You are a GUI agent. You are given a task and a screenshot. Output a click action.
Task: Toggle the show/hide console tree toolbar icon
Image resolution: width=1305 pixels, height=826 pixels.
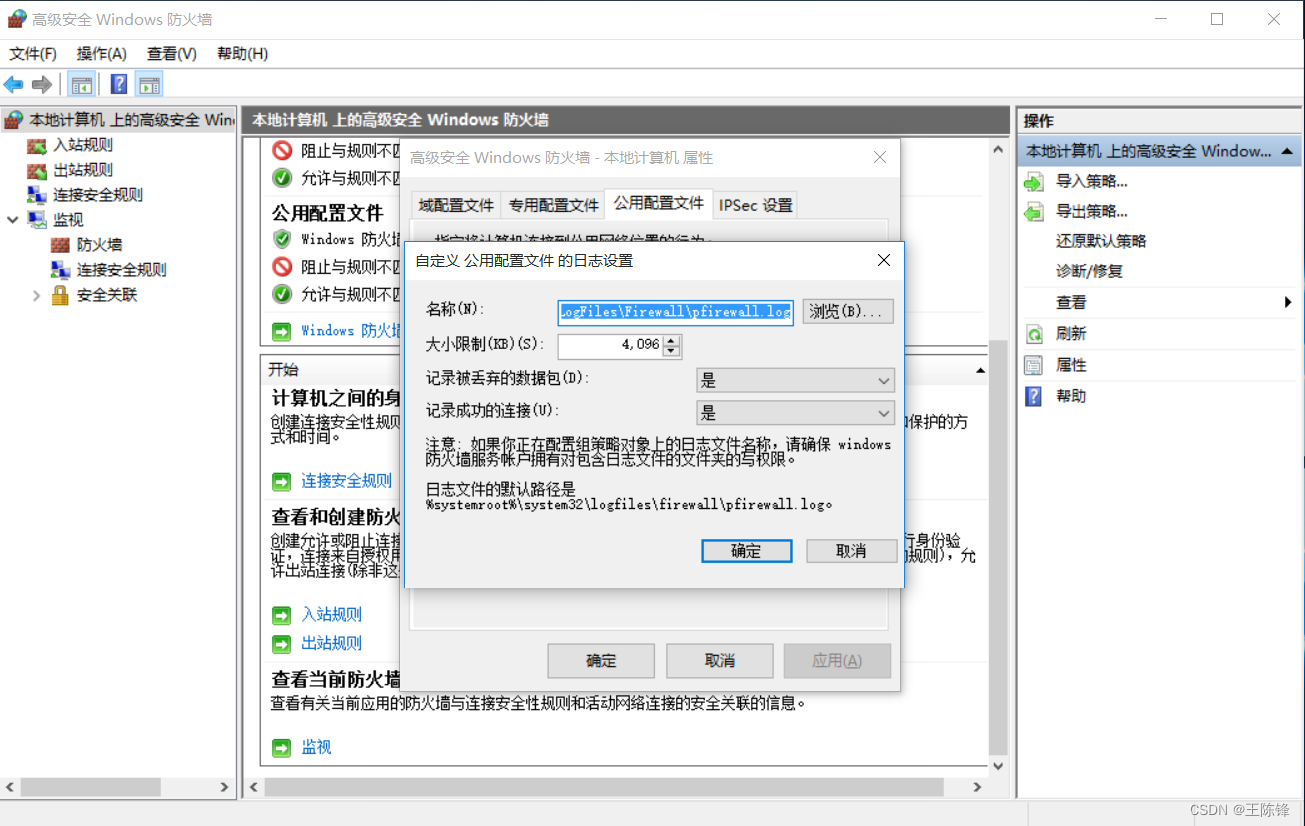click(82, 83)
